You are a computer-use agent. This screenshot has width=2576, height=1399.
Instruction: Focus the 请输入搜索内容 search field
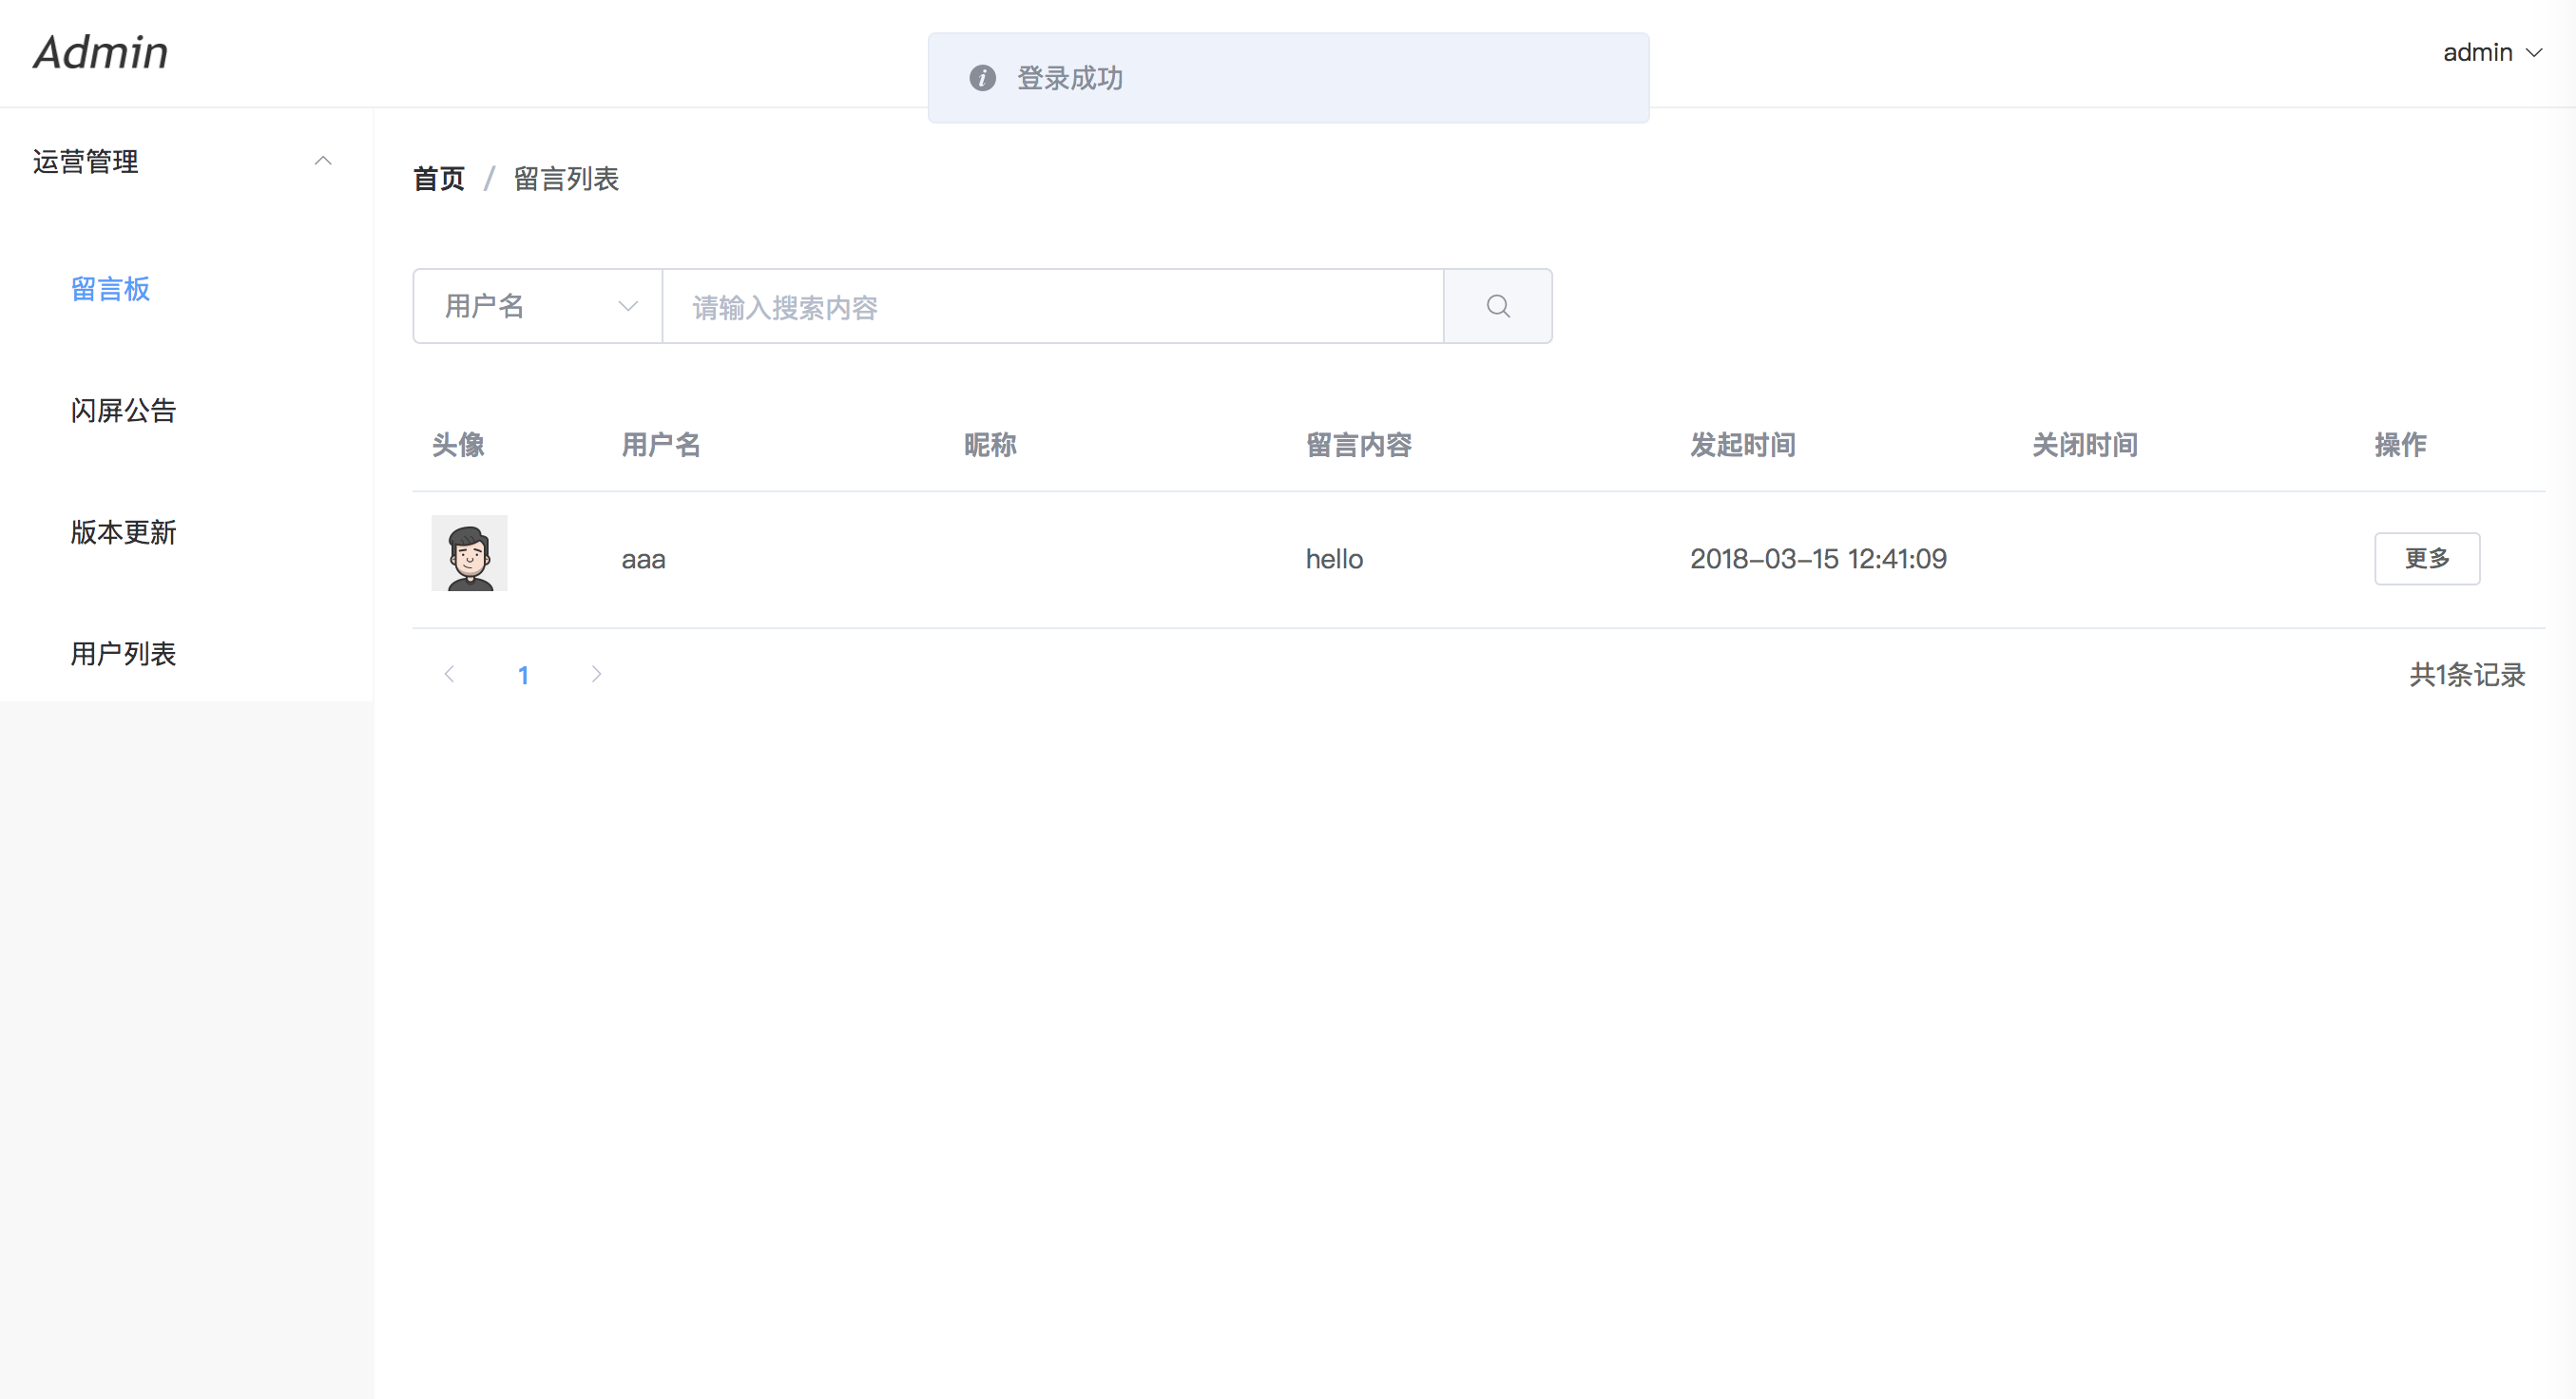[x=1052, y=306]
